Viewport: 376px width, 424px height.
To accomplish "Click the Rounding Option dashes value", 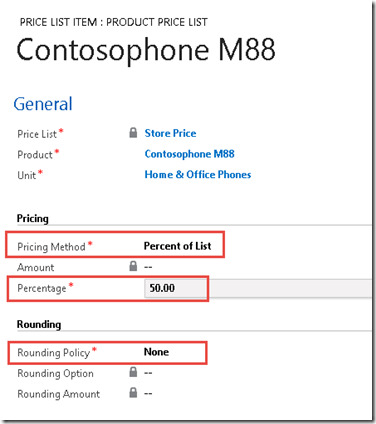I will (x=148, y=373).
